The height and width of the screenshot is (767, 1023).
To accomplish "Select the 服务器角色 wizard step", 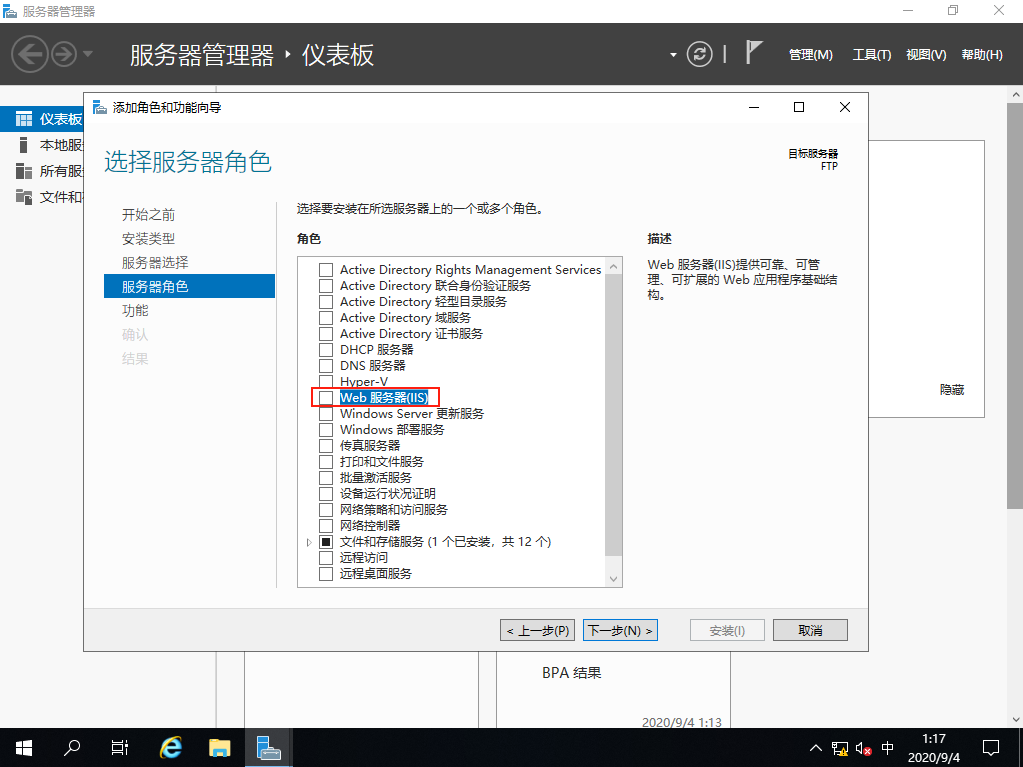I will click(x=189, y=286).
